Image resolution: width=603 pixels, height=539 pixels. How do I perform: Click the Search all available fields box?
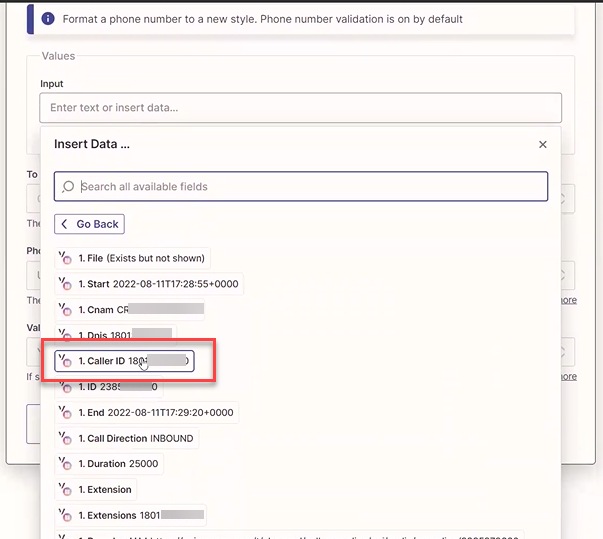[301, 186]
